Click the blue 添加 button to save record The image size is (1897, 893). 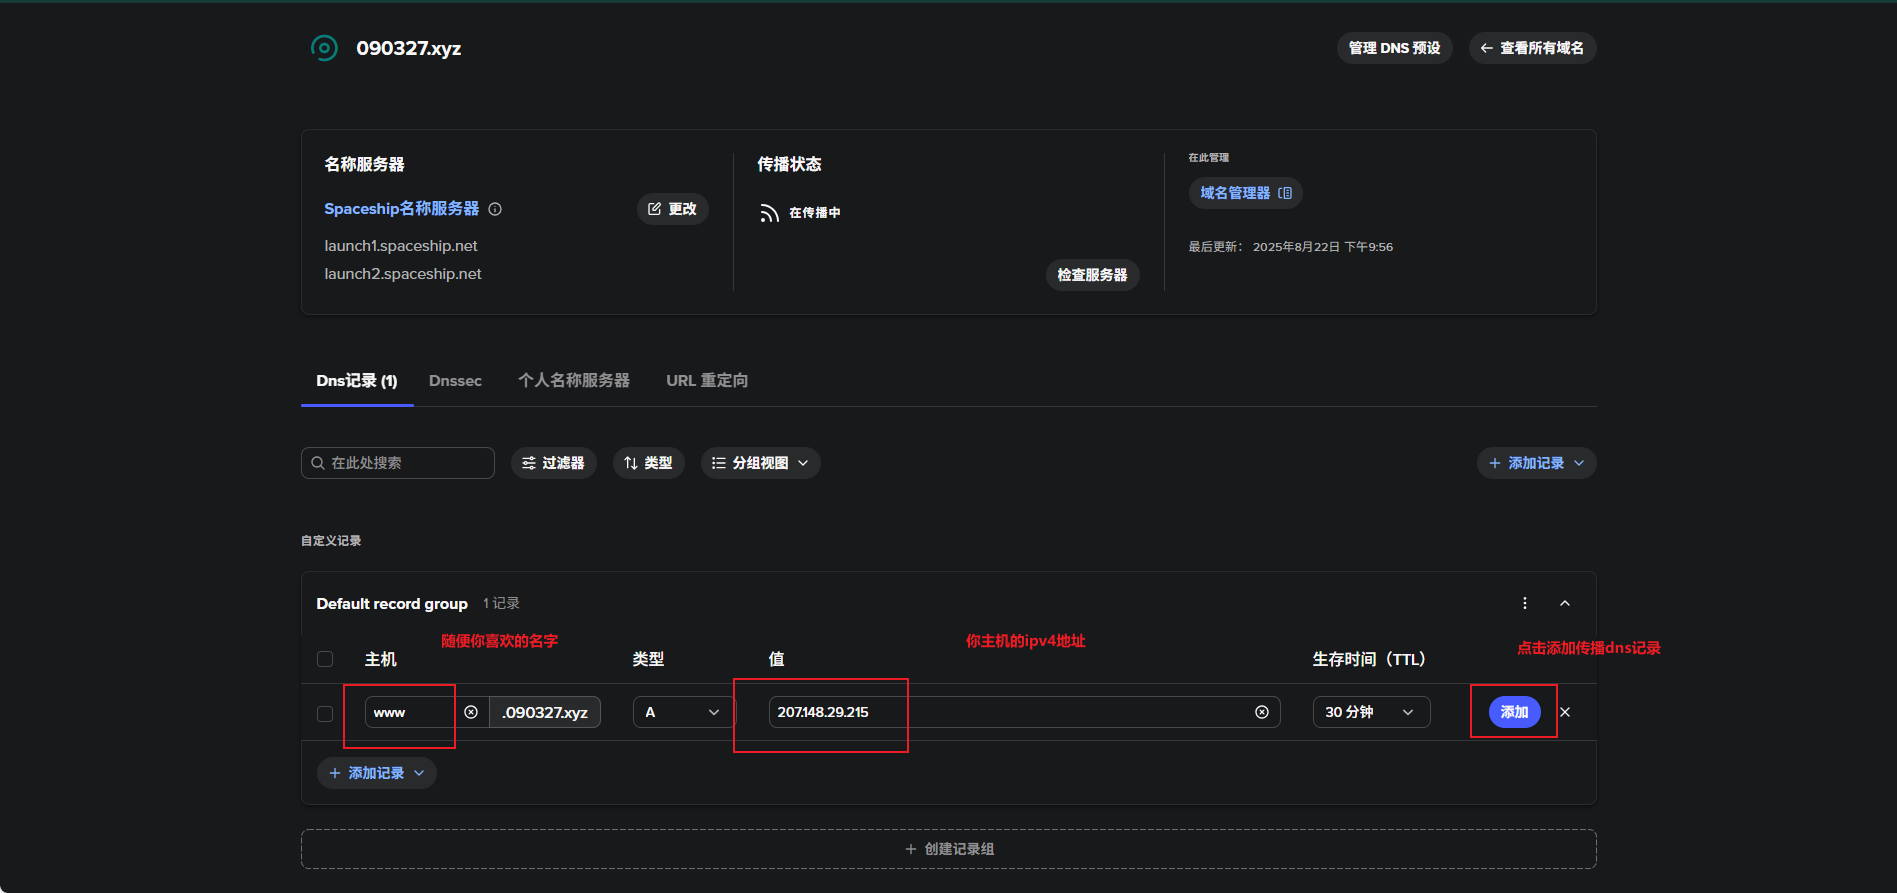[1514, 712]
